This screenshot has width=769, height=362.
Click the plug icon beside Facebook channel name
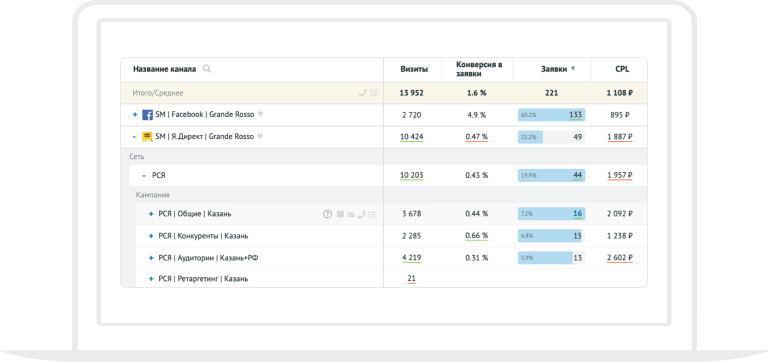[x=261, y=114]
